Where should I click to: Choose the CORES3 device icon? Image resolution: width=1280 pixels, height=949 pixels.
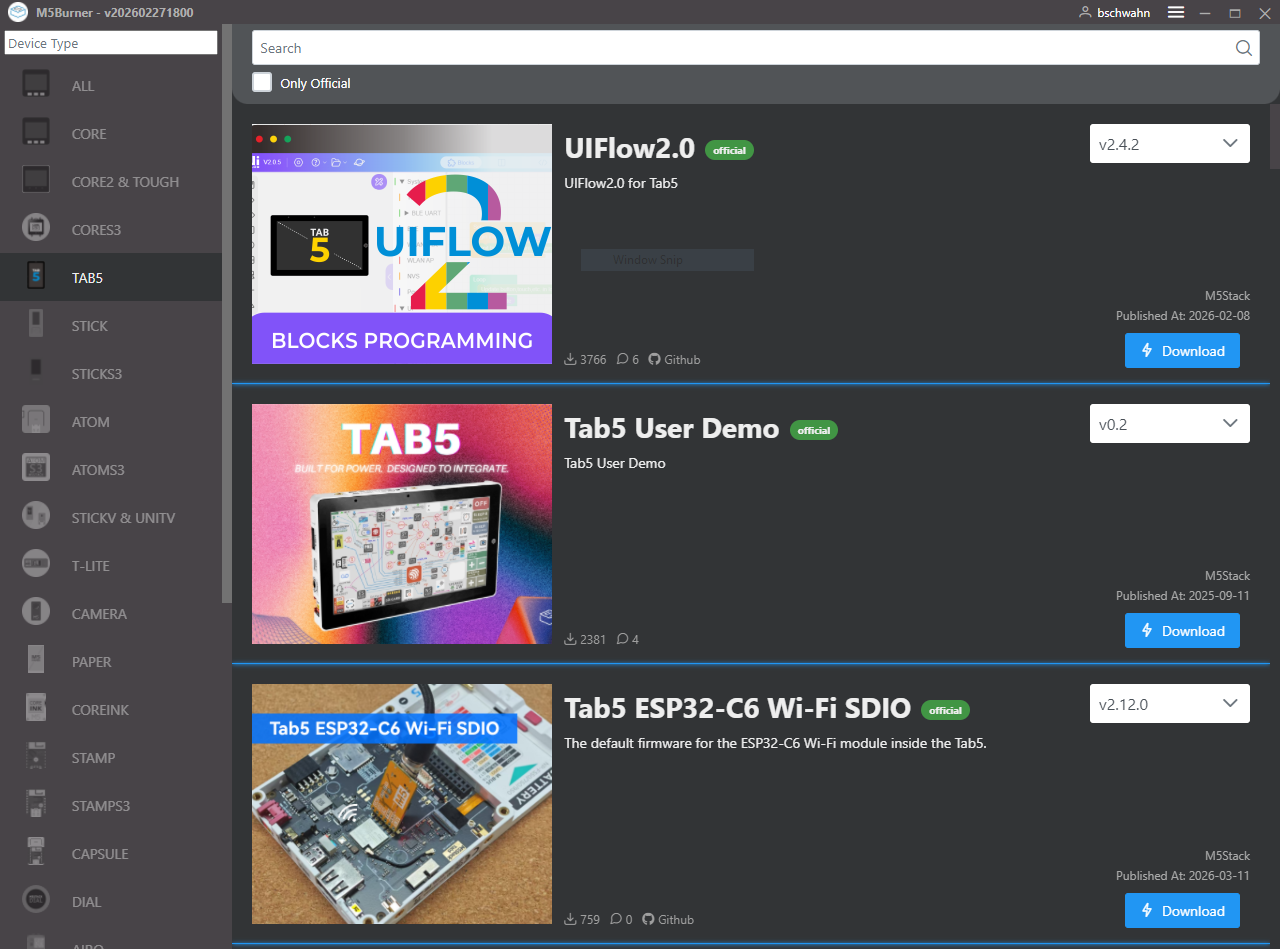pyautogui.click(x=37, y=230)
